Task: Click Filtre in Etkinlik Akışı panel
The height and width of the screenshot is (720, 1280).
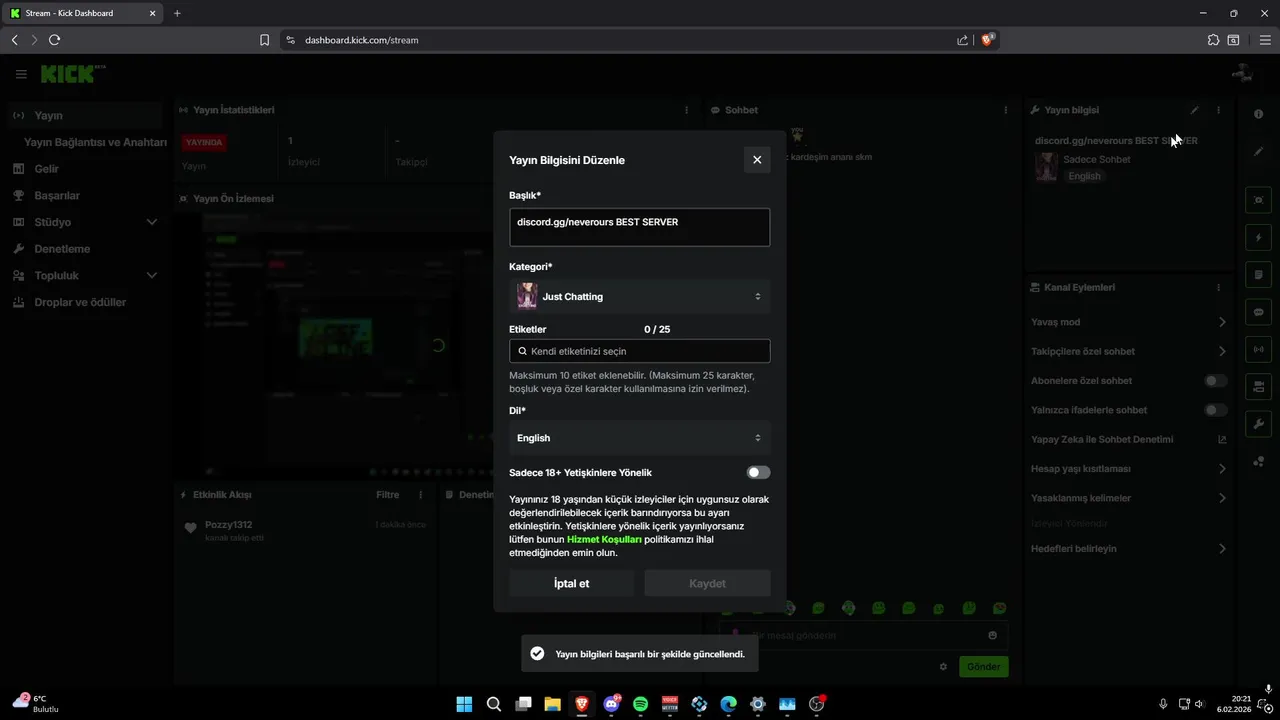Action: tap(387, 495)
